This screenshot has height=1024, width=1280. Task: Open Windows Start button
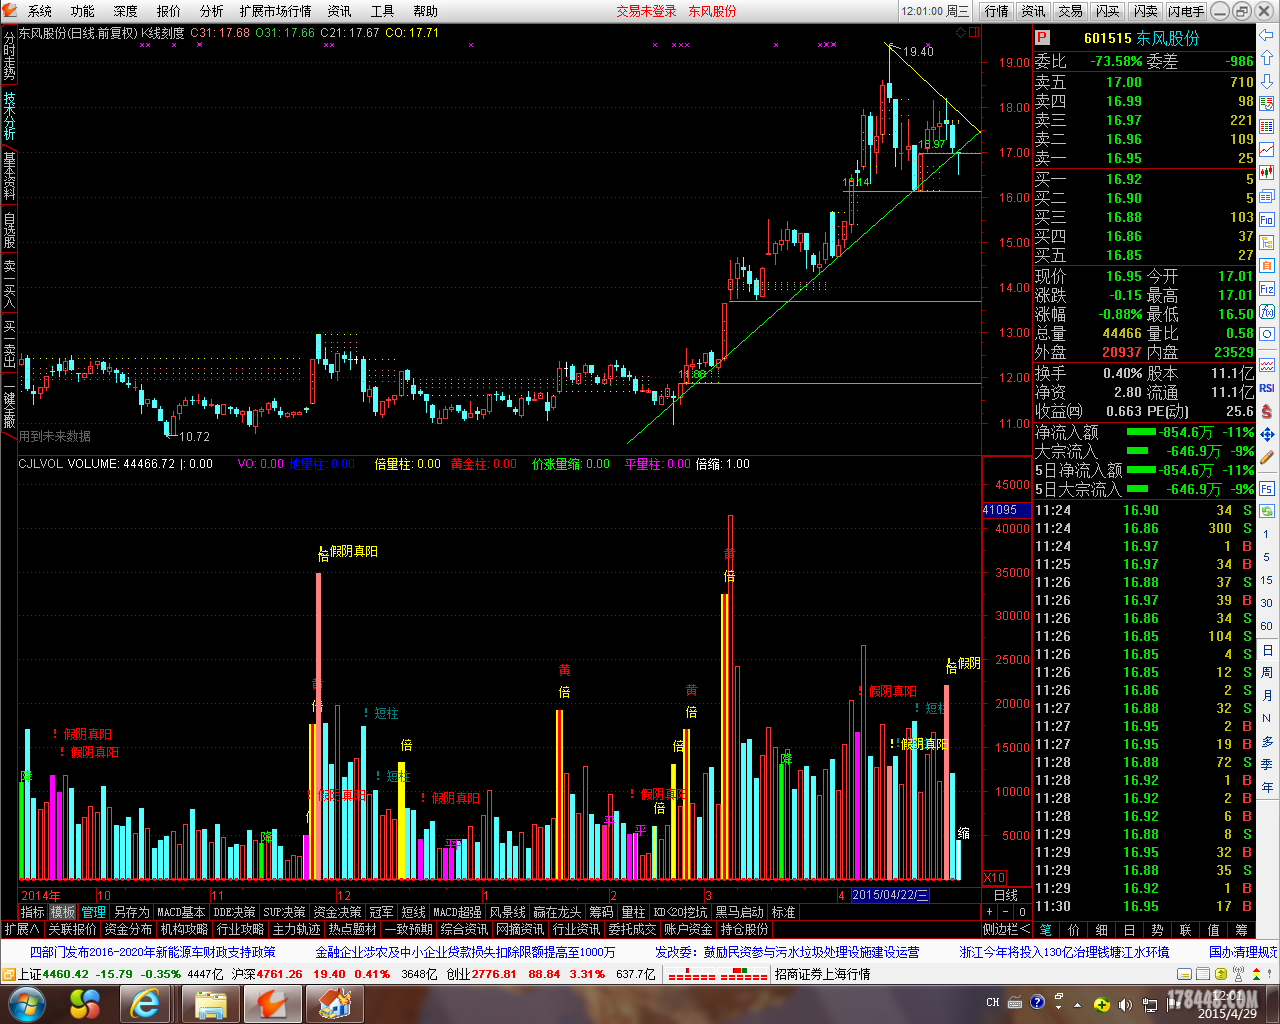tap(26, 1003)
